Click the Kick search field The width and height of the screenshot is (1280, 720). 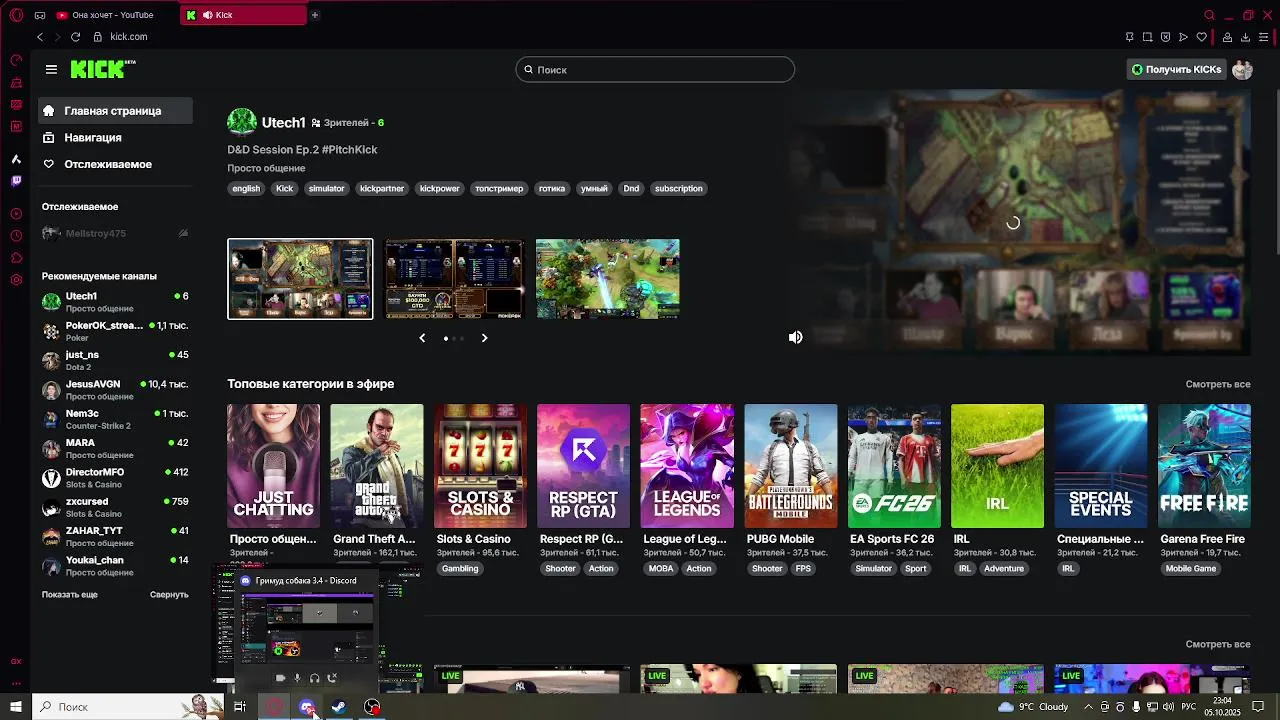[655, 69]
